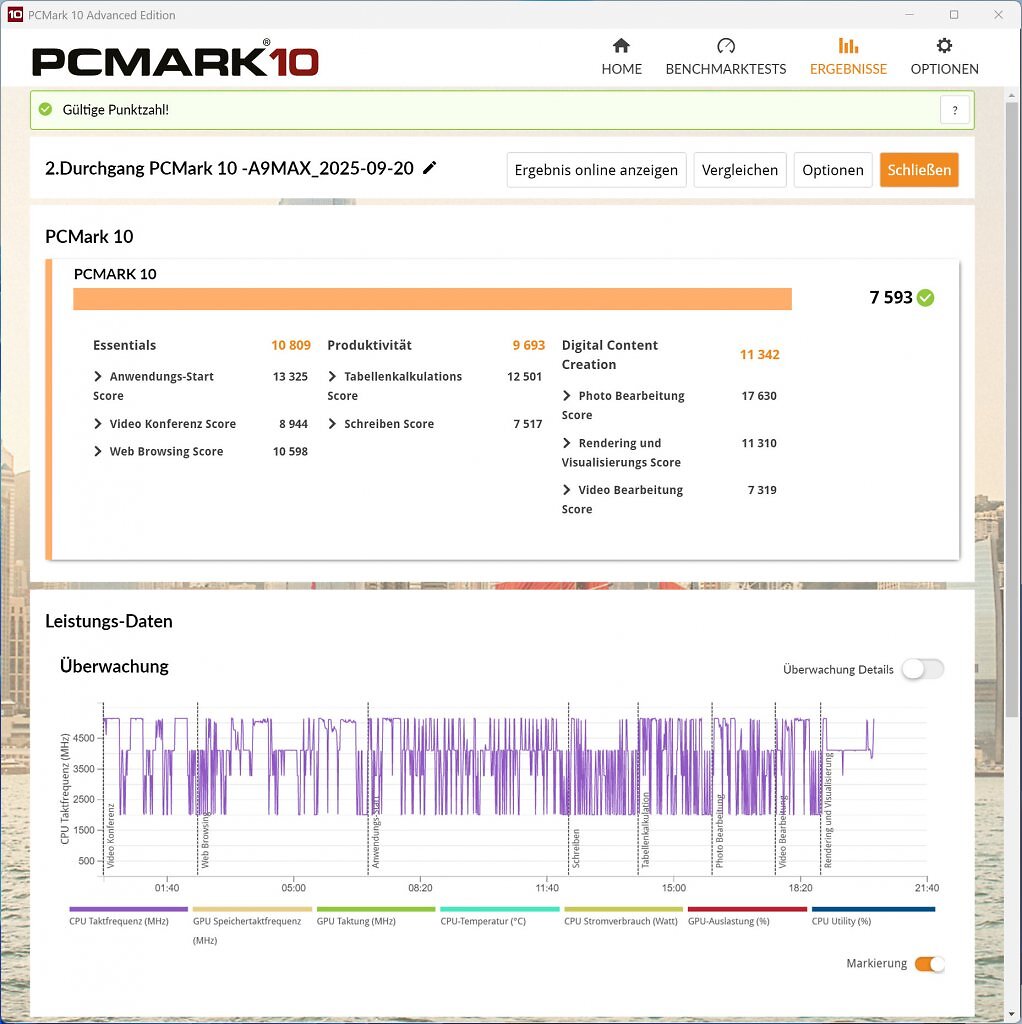Image resolution: width=1022 pixels, height=1024 pixels.
Task: Click the scrollbar up arrow
Action: click(1012, 95)
